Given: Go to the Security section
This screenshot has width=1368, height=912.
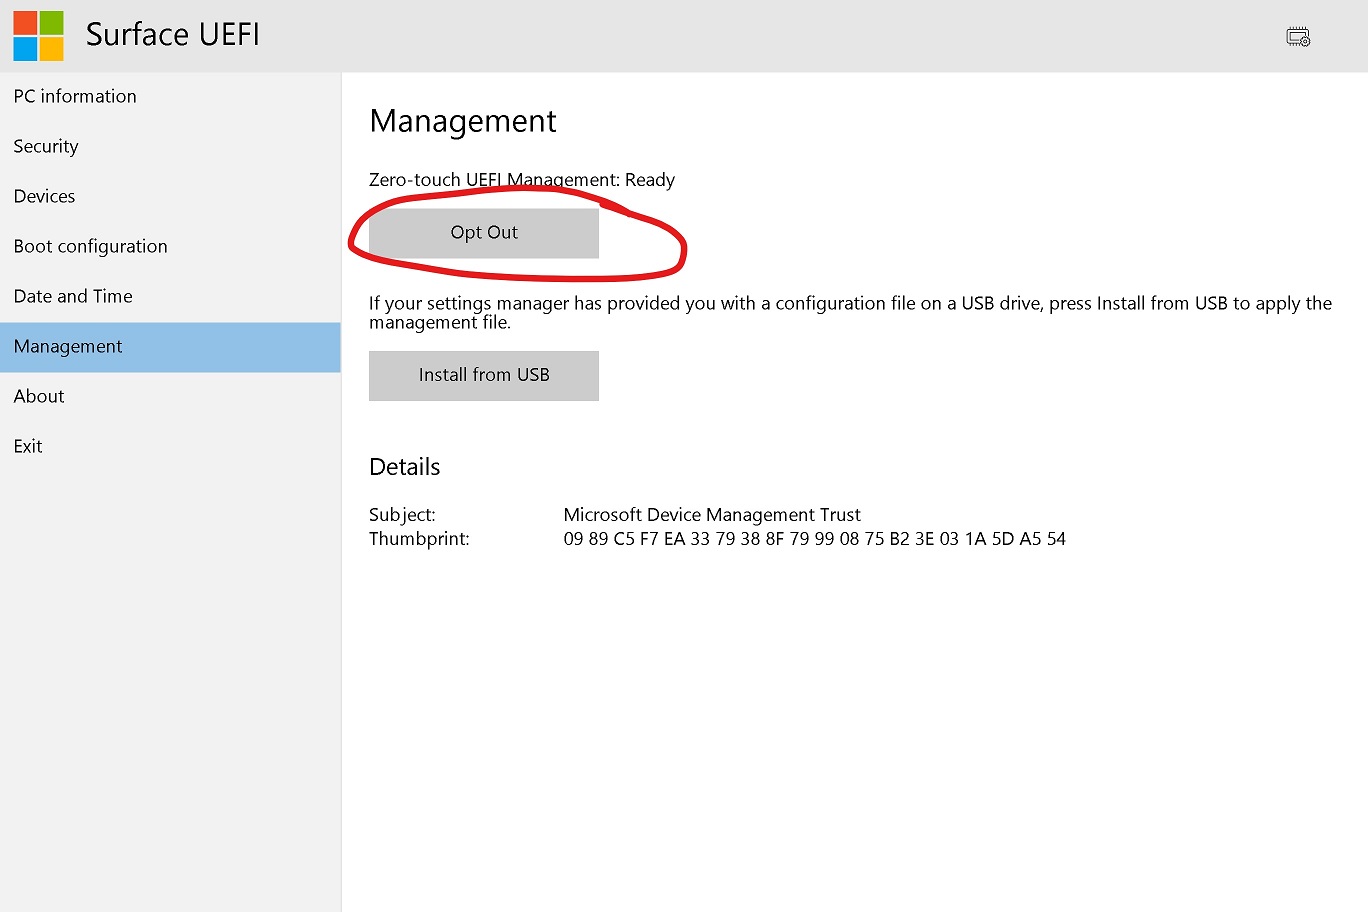Looking at the screenshot, I should (170, 147).
